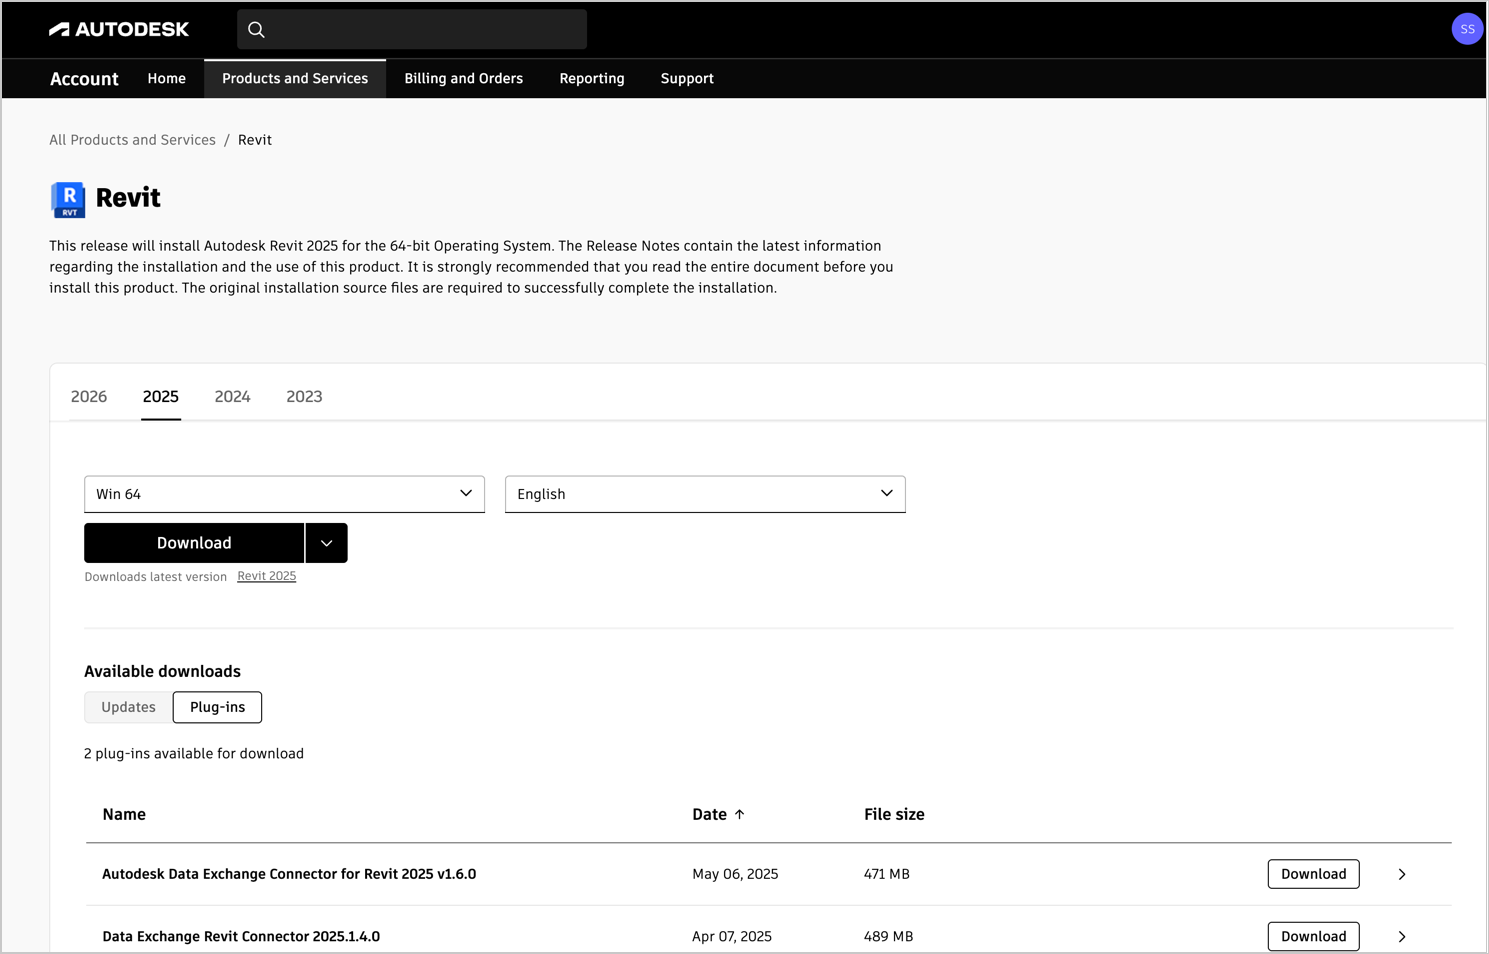Image resolution: width=1489 pixels, height=954 pixels.
Task: Click the Date column sort arrow
Action: point(740,815)
